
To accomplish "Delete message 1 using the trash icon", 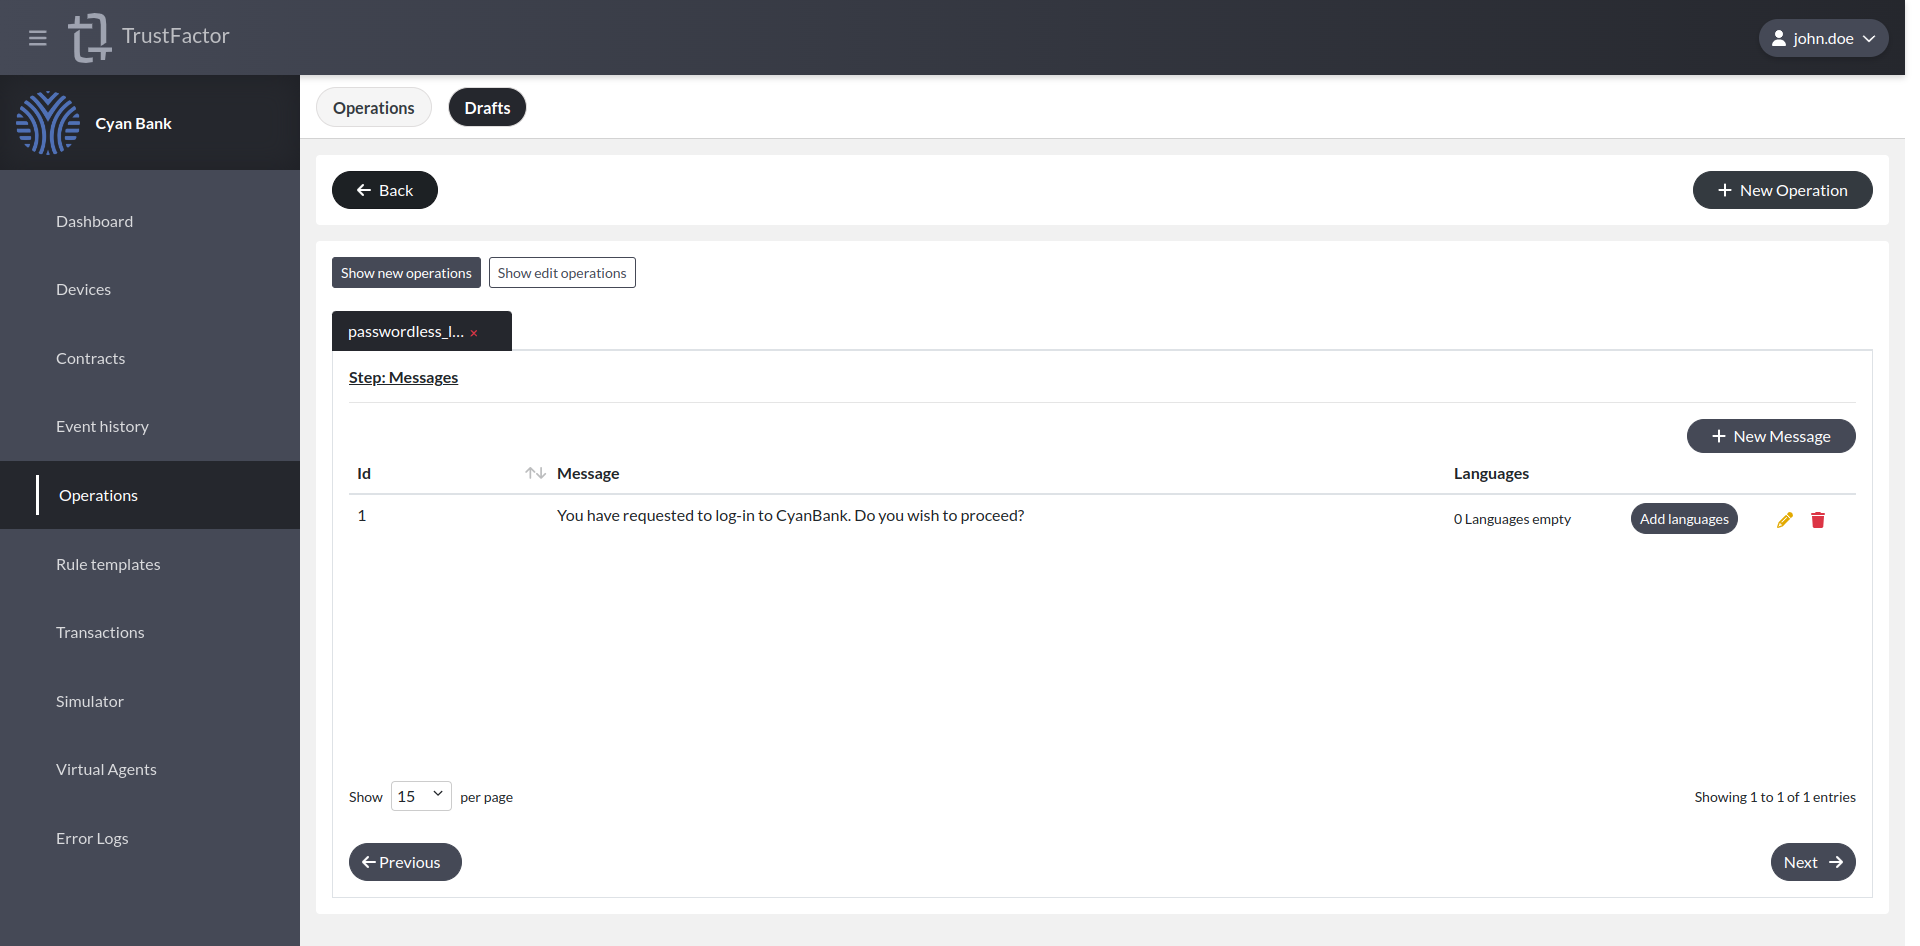I will click(x=1818, y=519).
